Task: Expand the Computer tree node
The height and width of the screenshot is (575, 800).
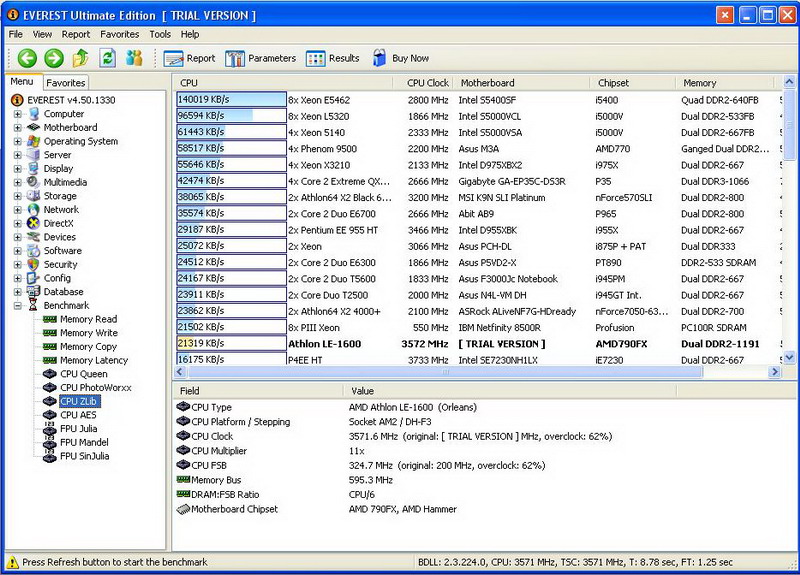Action: tap(18, 114)
